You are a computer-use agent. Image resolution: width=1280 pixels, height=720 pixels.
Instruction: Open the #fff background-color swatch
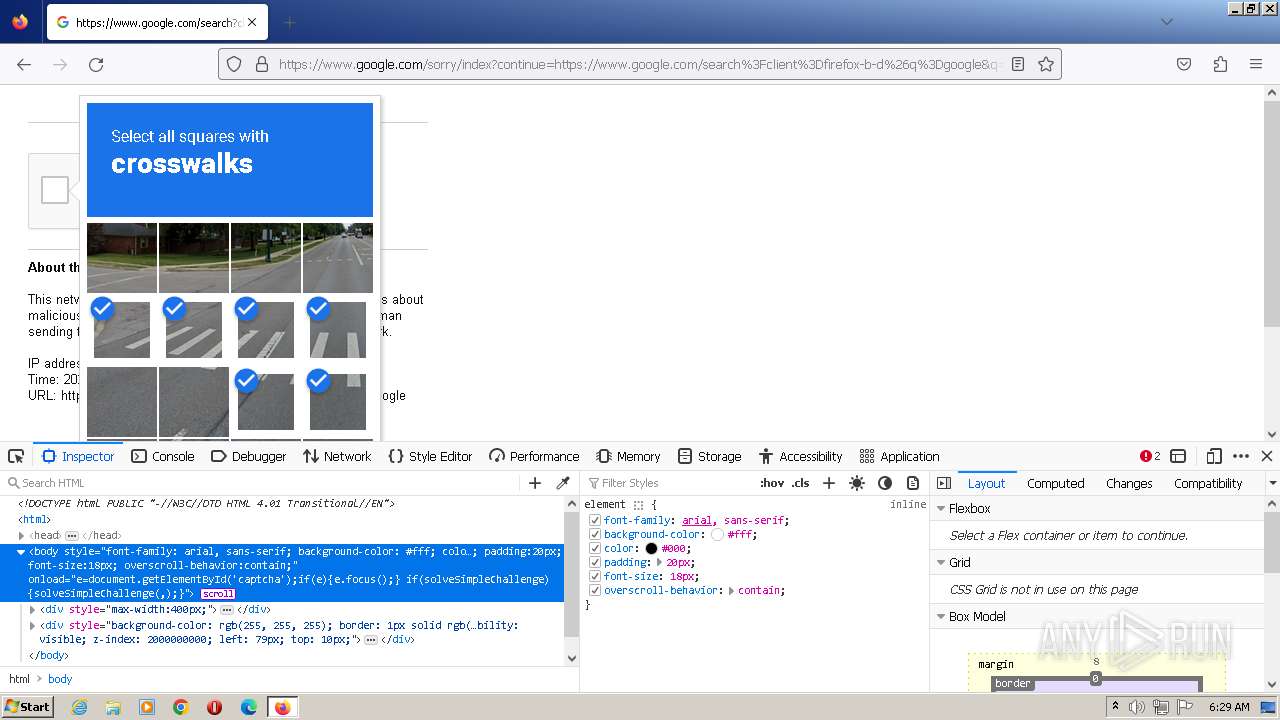(717, 534)
